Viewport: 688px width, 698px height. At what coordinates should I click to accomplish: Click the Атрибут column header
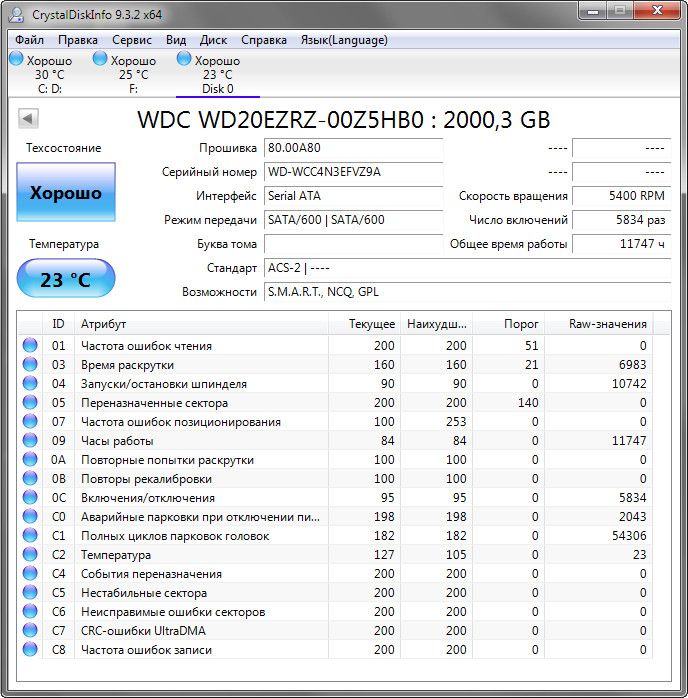point(201,324)
